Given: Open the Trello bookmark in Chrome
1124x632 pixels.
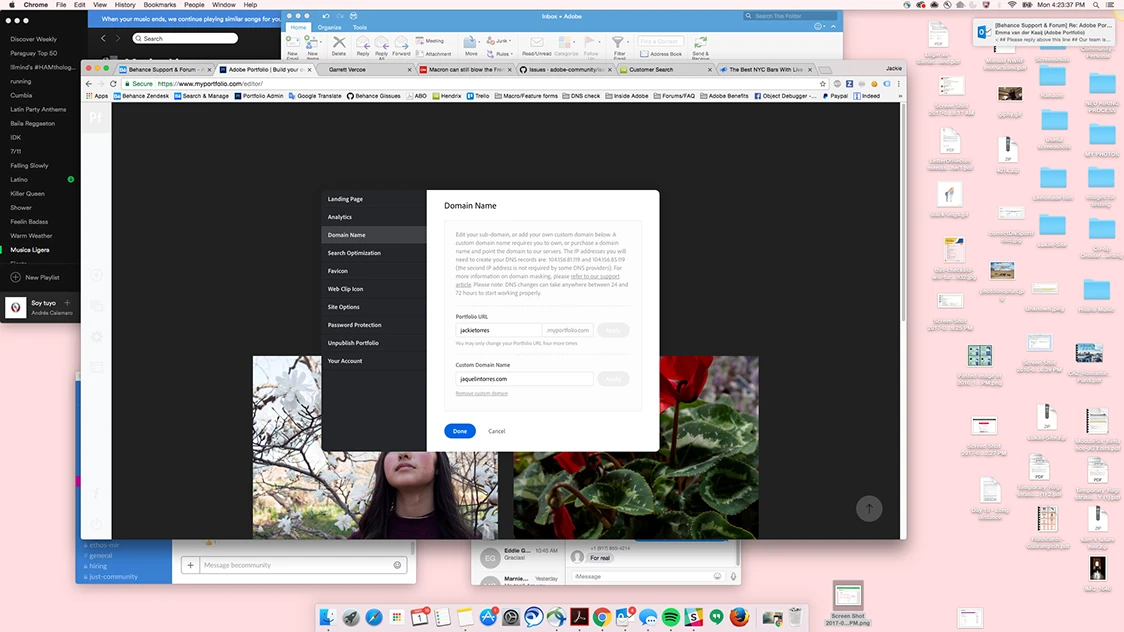Looking at the screenshot, I should pyautogui.click(x=476, y=95).
